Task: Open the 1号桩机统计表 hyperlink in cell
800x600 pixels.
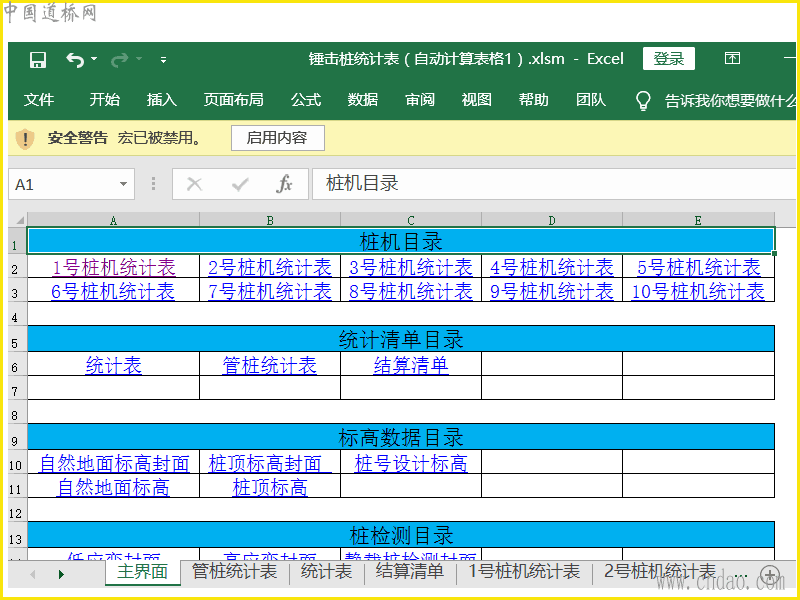Action: 113,268
